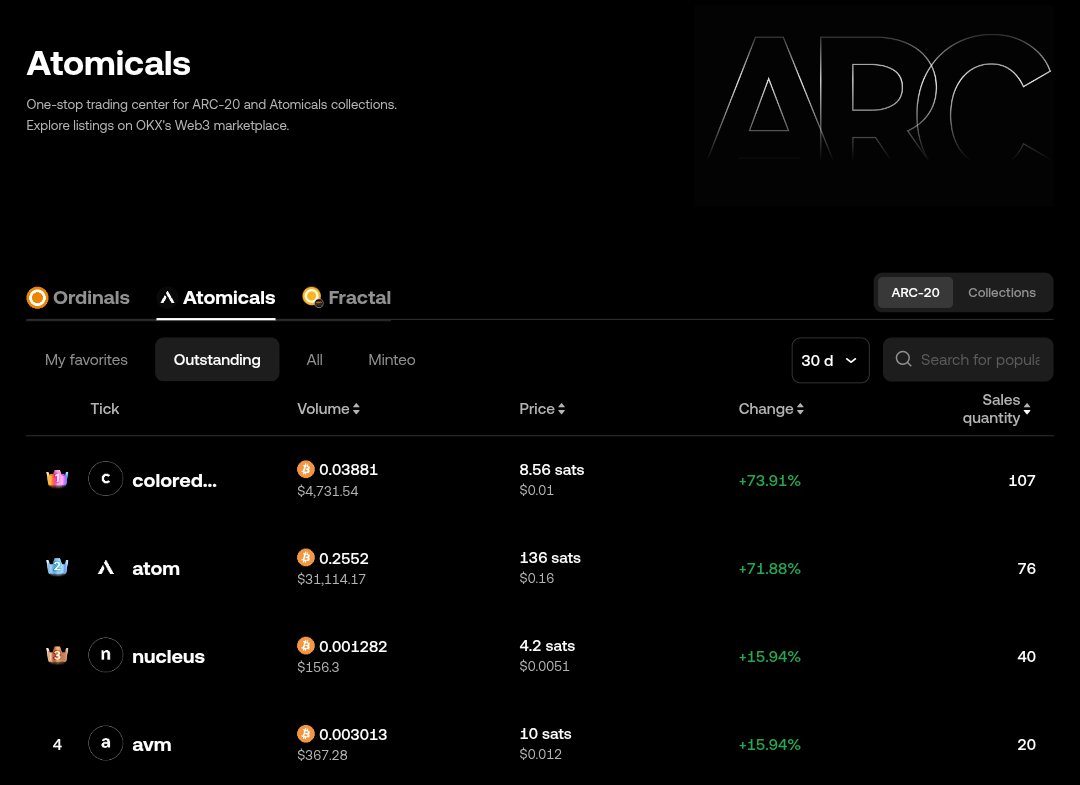Open the Minteo tab
The height and width of the screenshot is (785, 1080).
click(x=391, y=359)
